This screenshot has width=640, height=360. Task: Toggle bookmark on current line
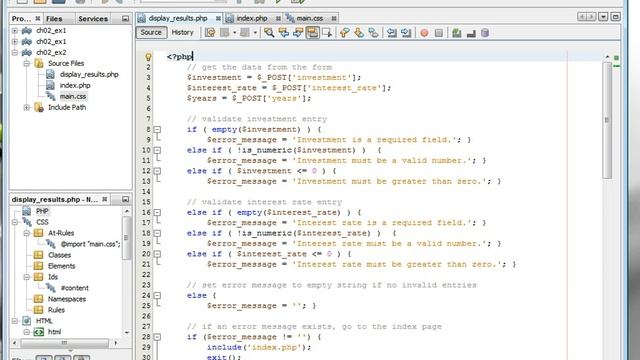point(373,33)
